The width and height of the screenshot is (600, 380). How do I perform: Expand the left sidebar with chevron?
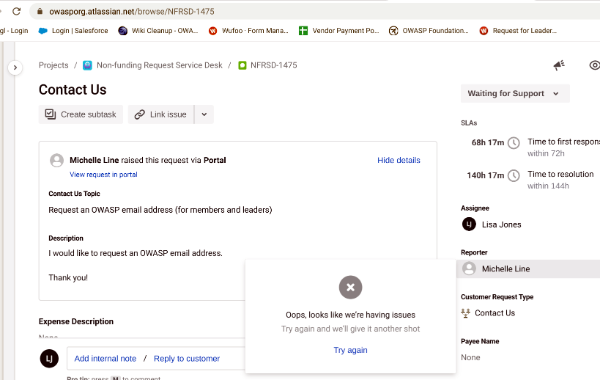(15, 68)
